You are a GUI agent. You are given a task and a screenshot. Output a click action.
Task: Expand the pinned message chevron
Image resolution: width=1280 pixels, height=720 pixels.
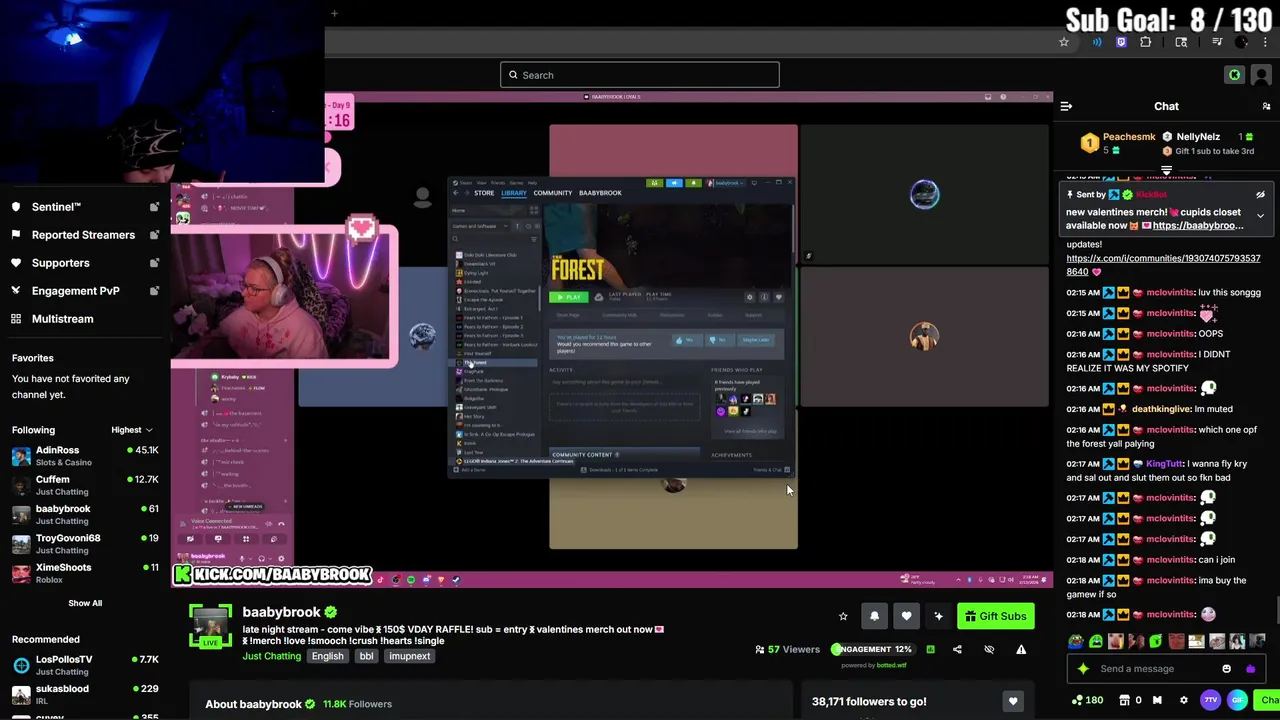1260,215
